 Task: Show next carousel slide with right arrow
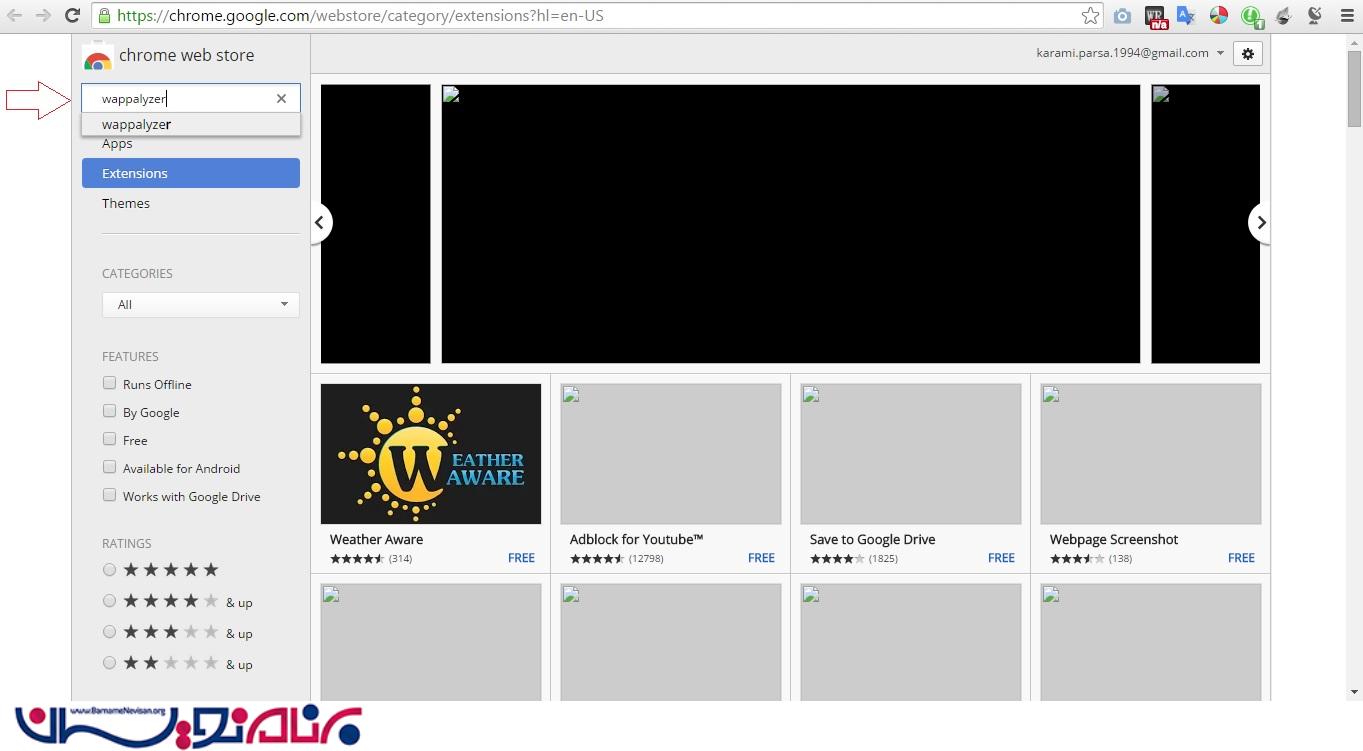[x=1261, y=223]
